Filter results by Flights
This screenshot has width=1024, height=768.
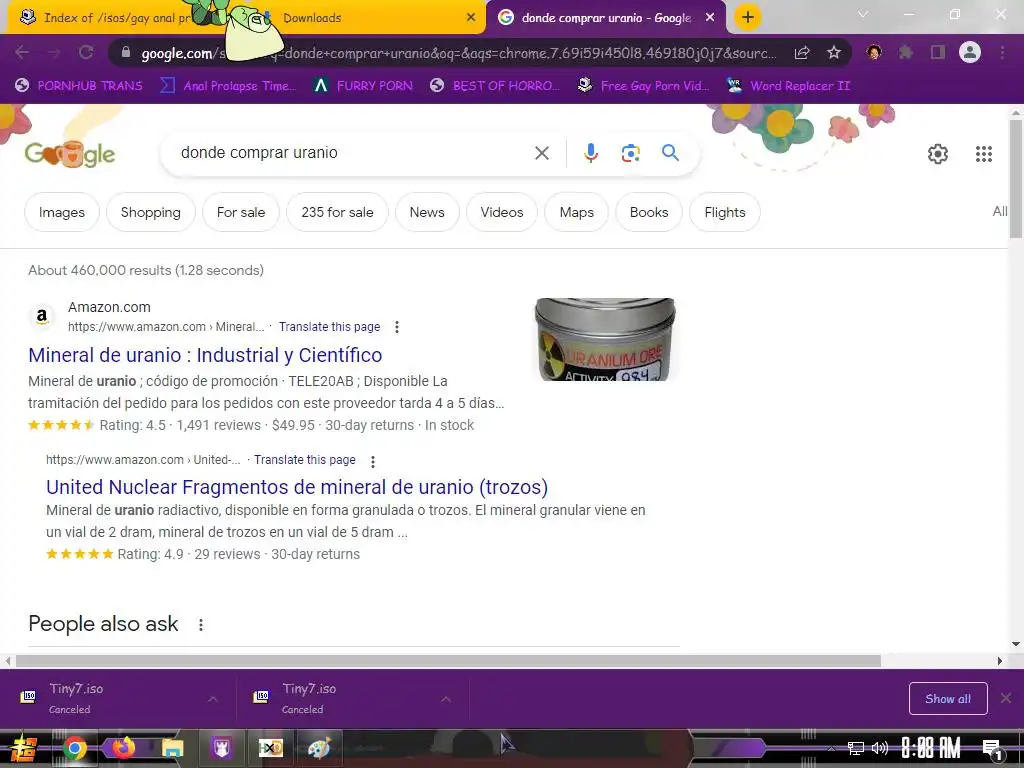[725, 212]
